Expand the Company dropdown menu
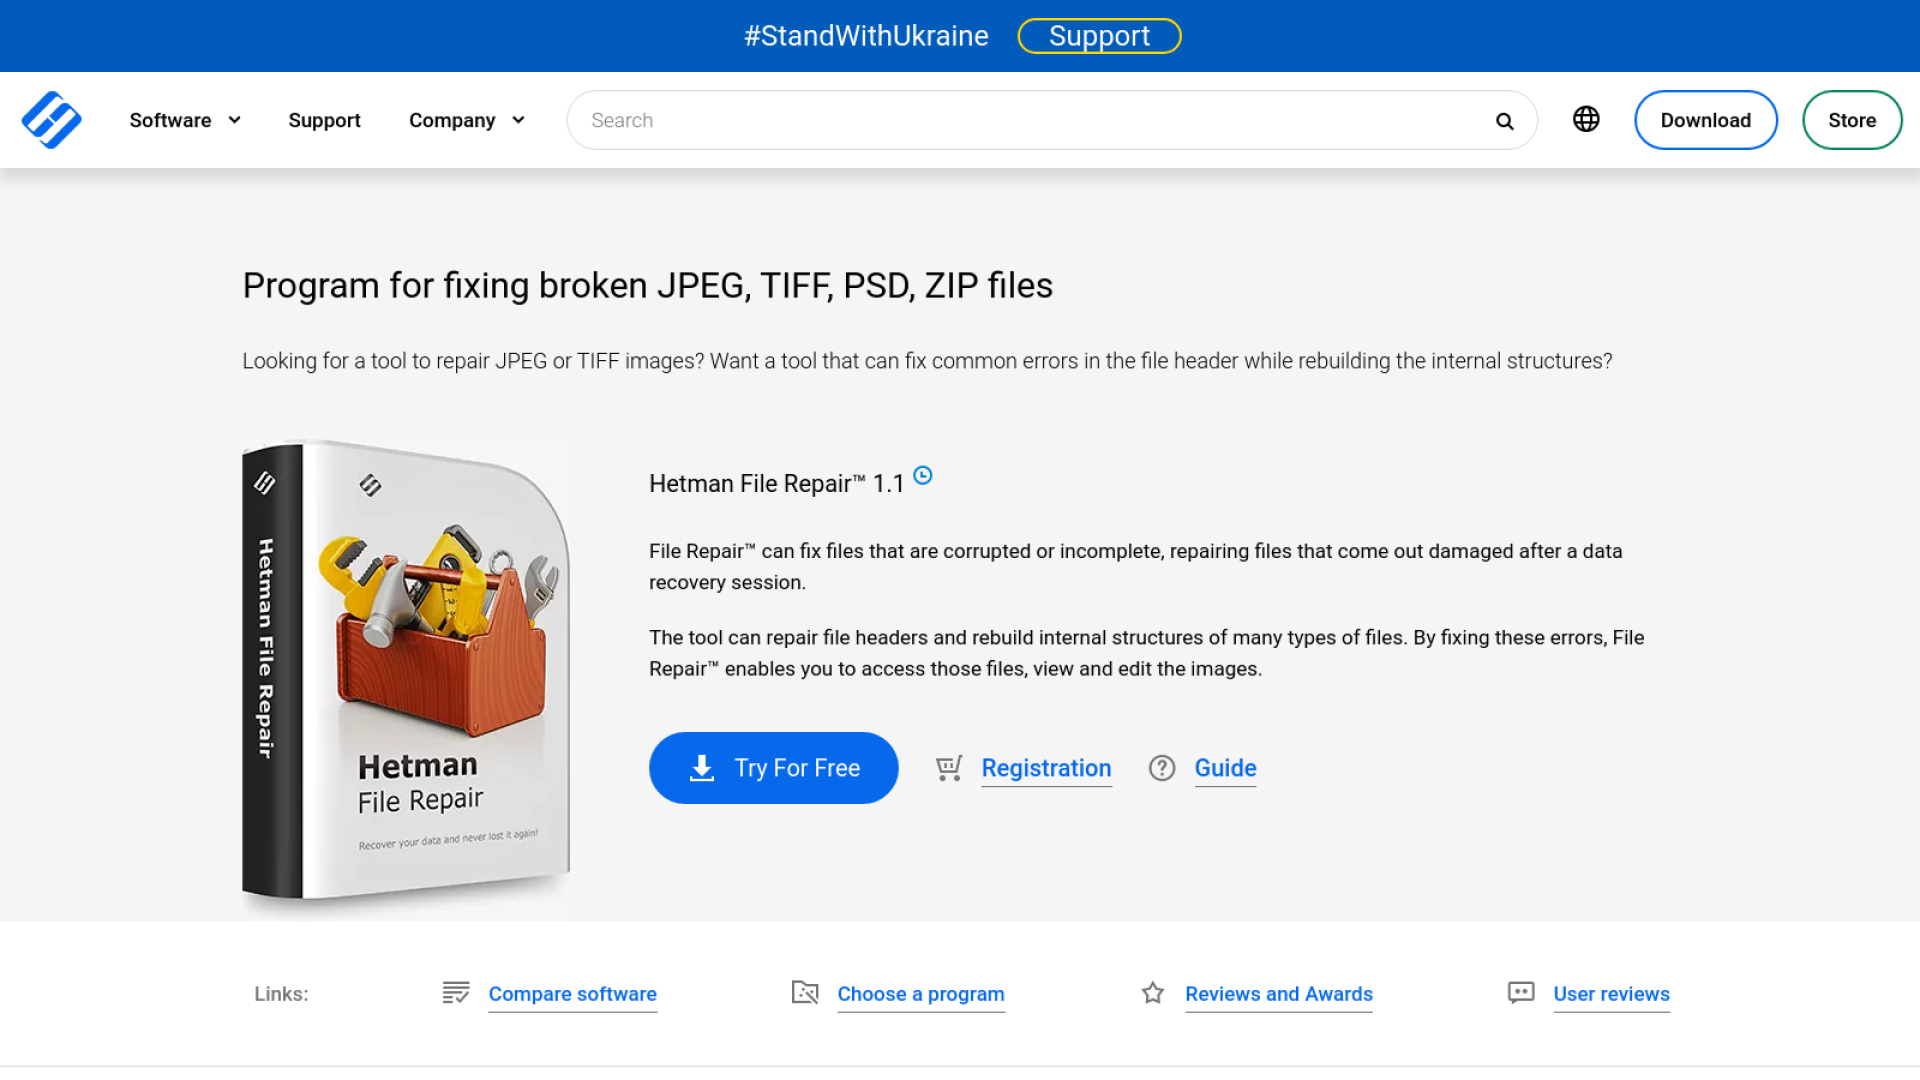The width and height of the screenshot is (1920, 1080). click(x=466, y=120)
